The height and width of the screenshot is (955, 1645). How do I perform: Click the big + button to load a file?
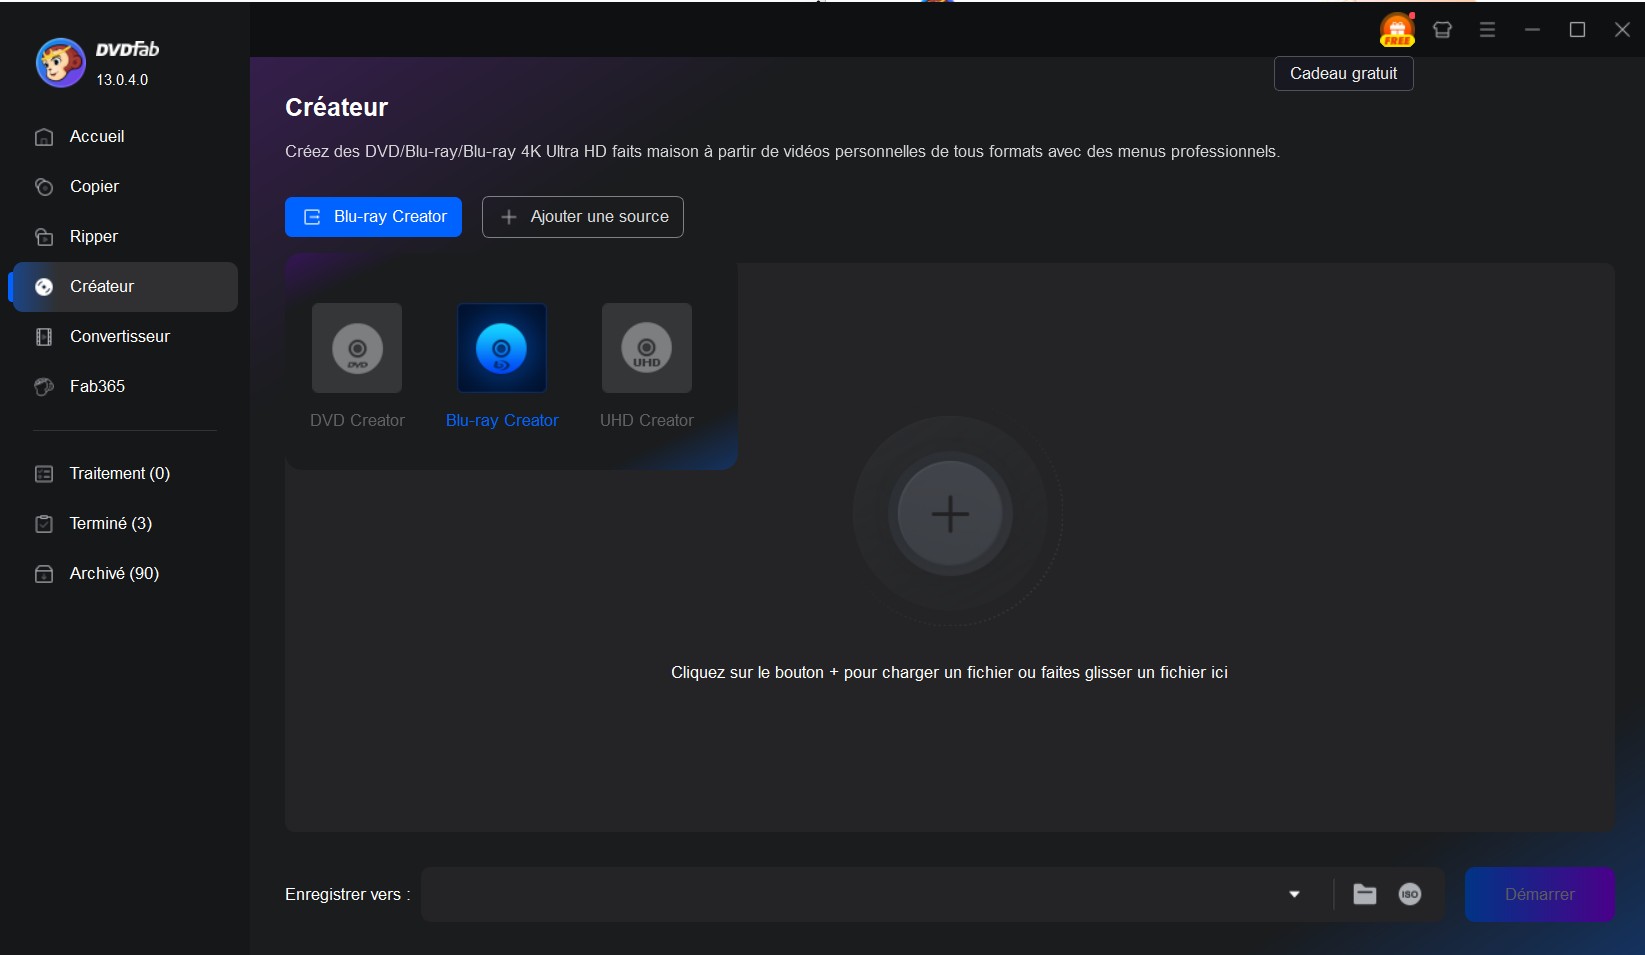point(951,513)
